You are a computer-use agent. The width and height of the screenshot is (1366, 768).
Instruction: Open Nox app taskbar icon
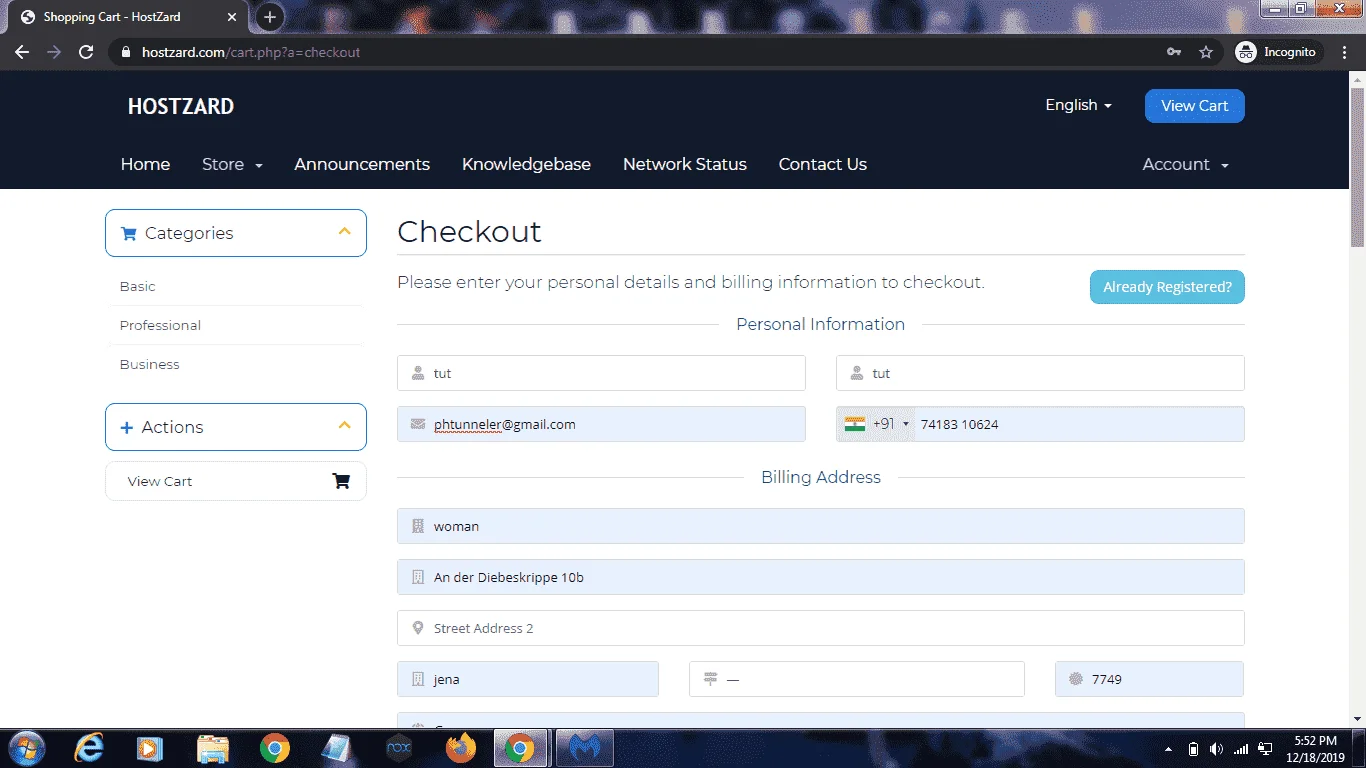pyautogui.click(x=399, y=748)
